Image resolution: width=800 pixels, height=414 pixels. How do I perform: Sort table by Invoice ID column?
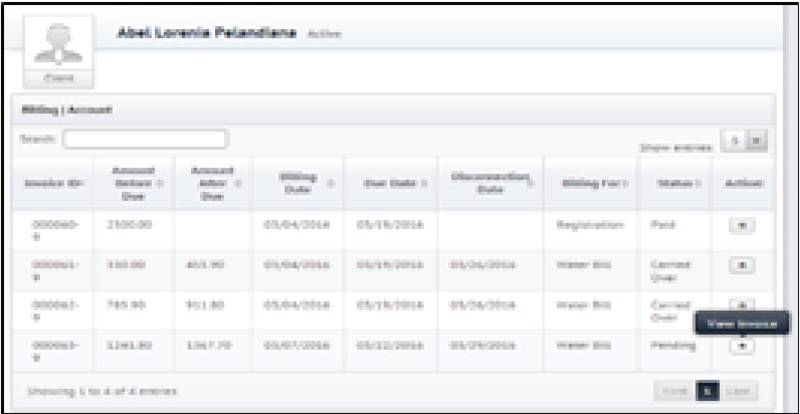51,184
